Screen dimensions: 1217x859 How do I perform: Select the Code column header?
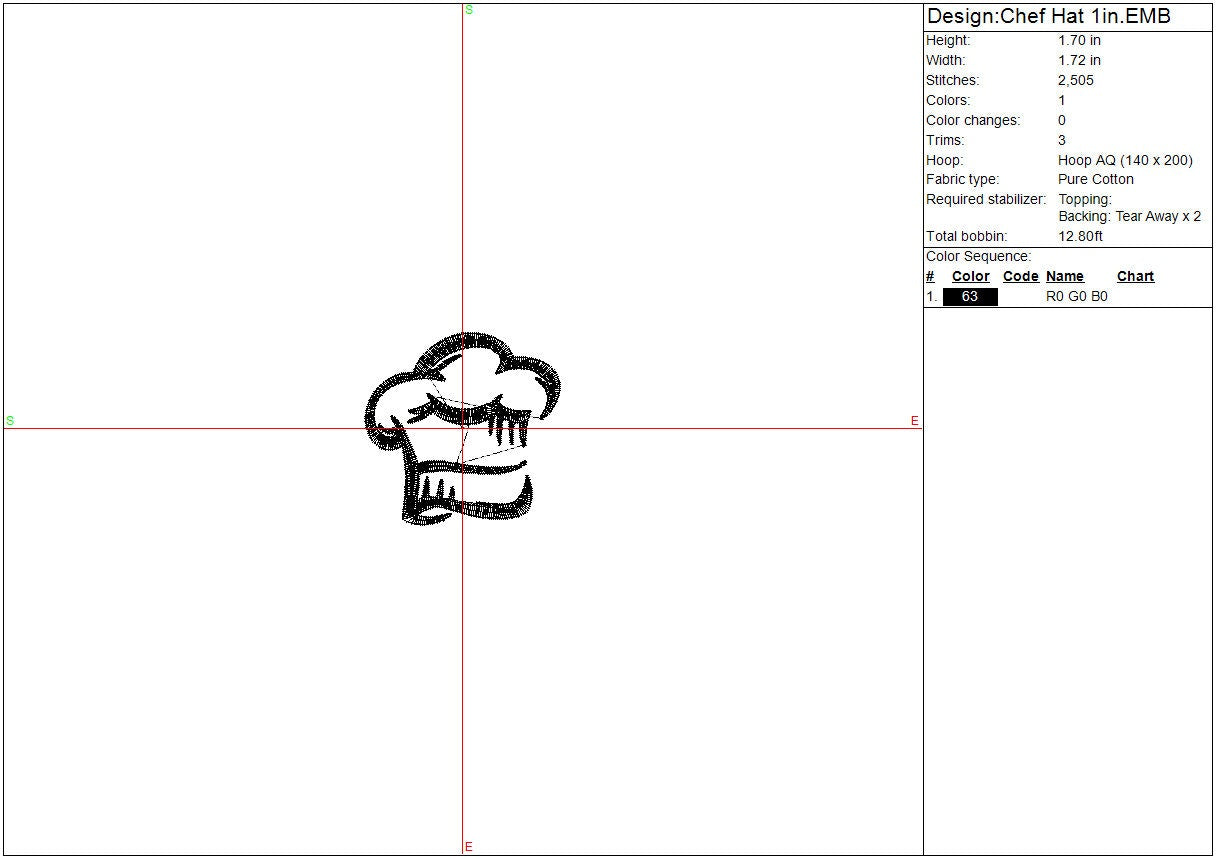(x=1020, y=277)
